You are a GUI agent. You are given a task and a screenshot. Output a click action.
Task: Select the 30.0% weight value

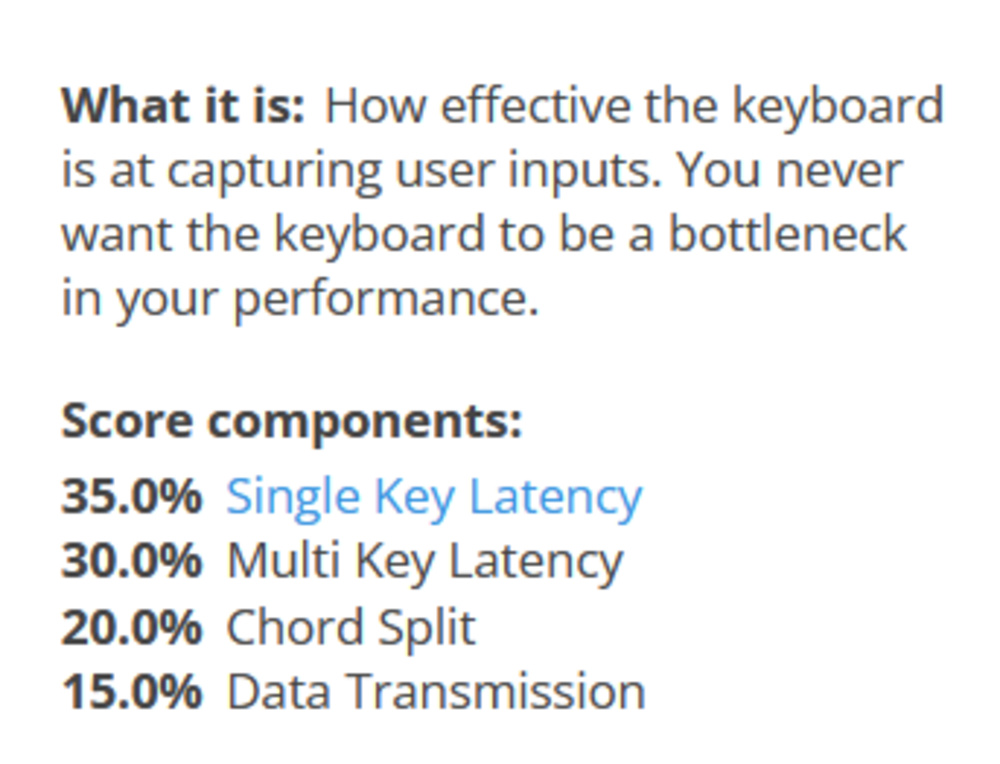point(131,561)
